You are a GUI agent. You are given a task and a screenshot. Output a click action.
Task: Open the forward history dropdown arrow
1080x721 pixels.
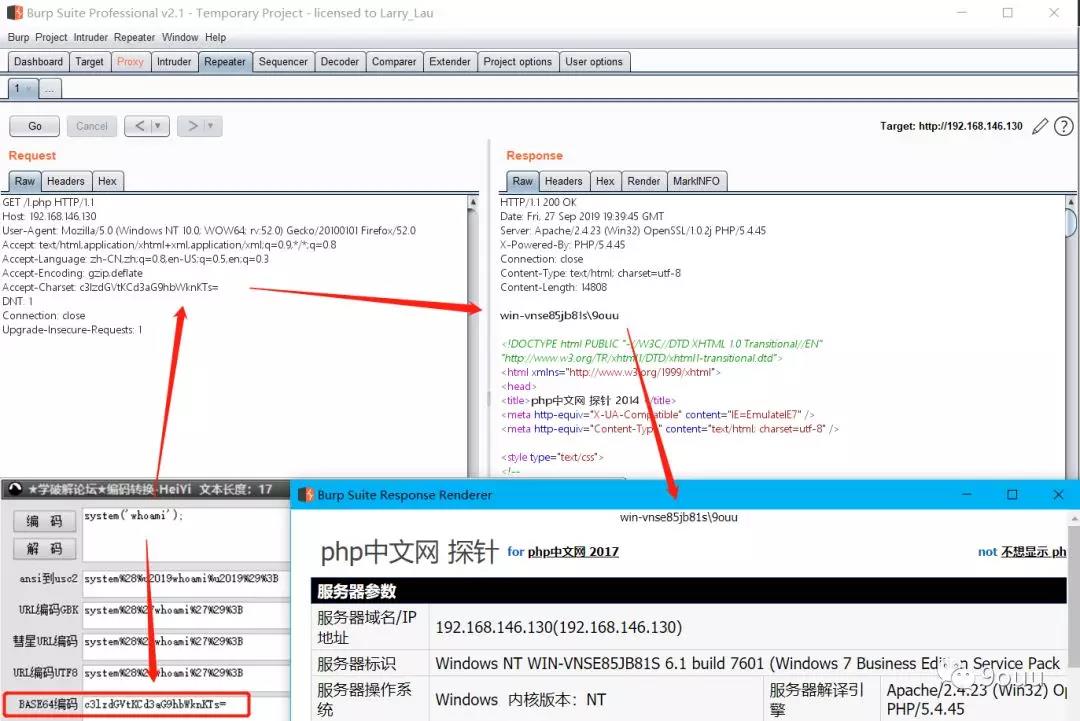pos(211,126)
